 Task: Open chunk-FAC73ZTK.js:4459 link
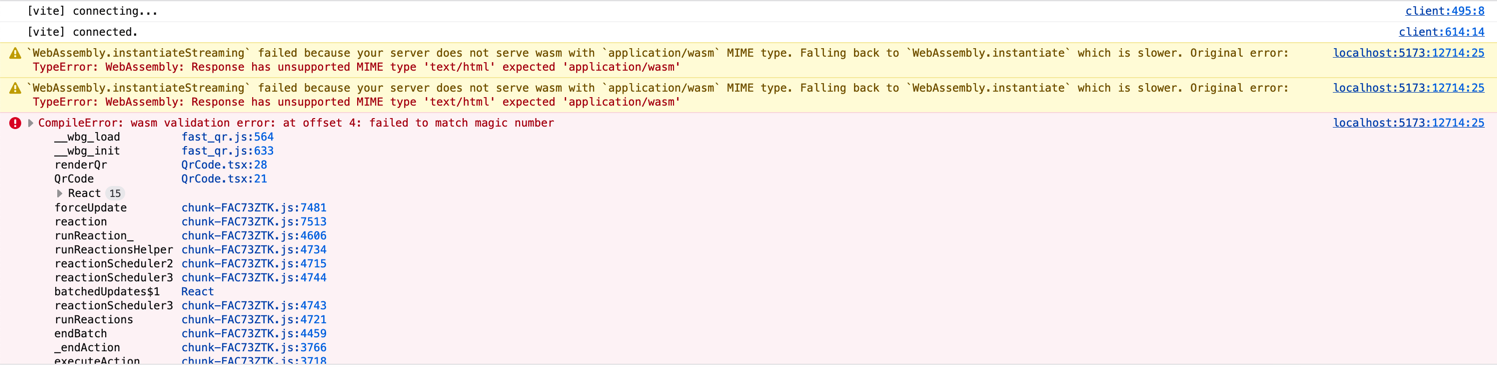coord(254,333)
